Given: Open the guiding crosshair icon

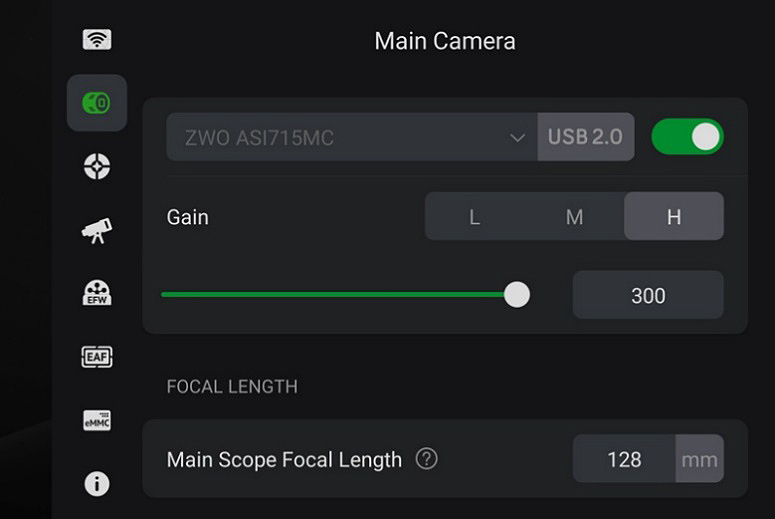Looking at the screenshot, I should click(x=97, y=166).
